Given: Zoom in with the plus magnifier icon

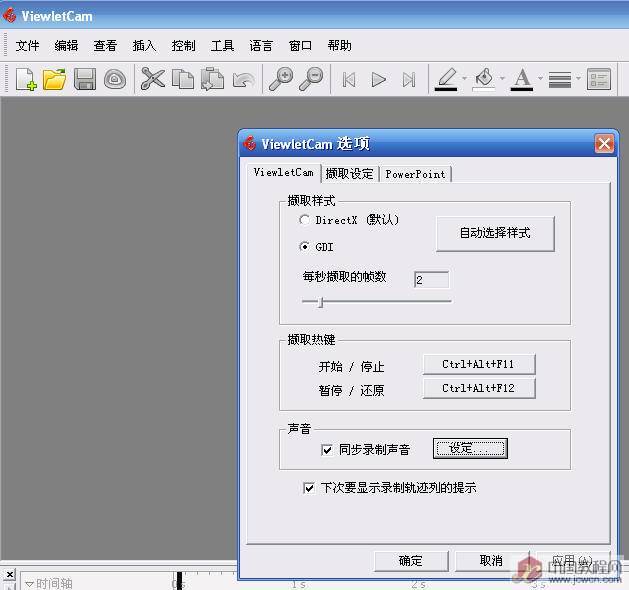Looking at the screenshot, I should point(281,79).
